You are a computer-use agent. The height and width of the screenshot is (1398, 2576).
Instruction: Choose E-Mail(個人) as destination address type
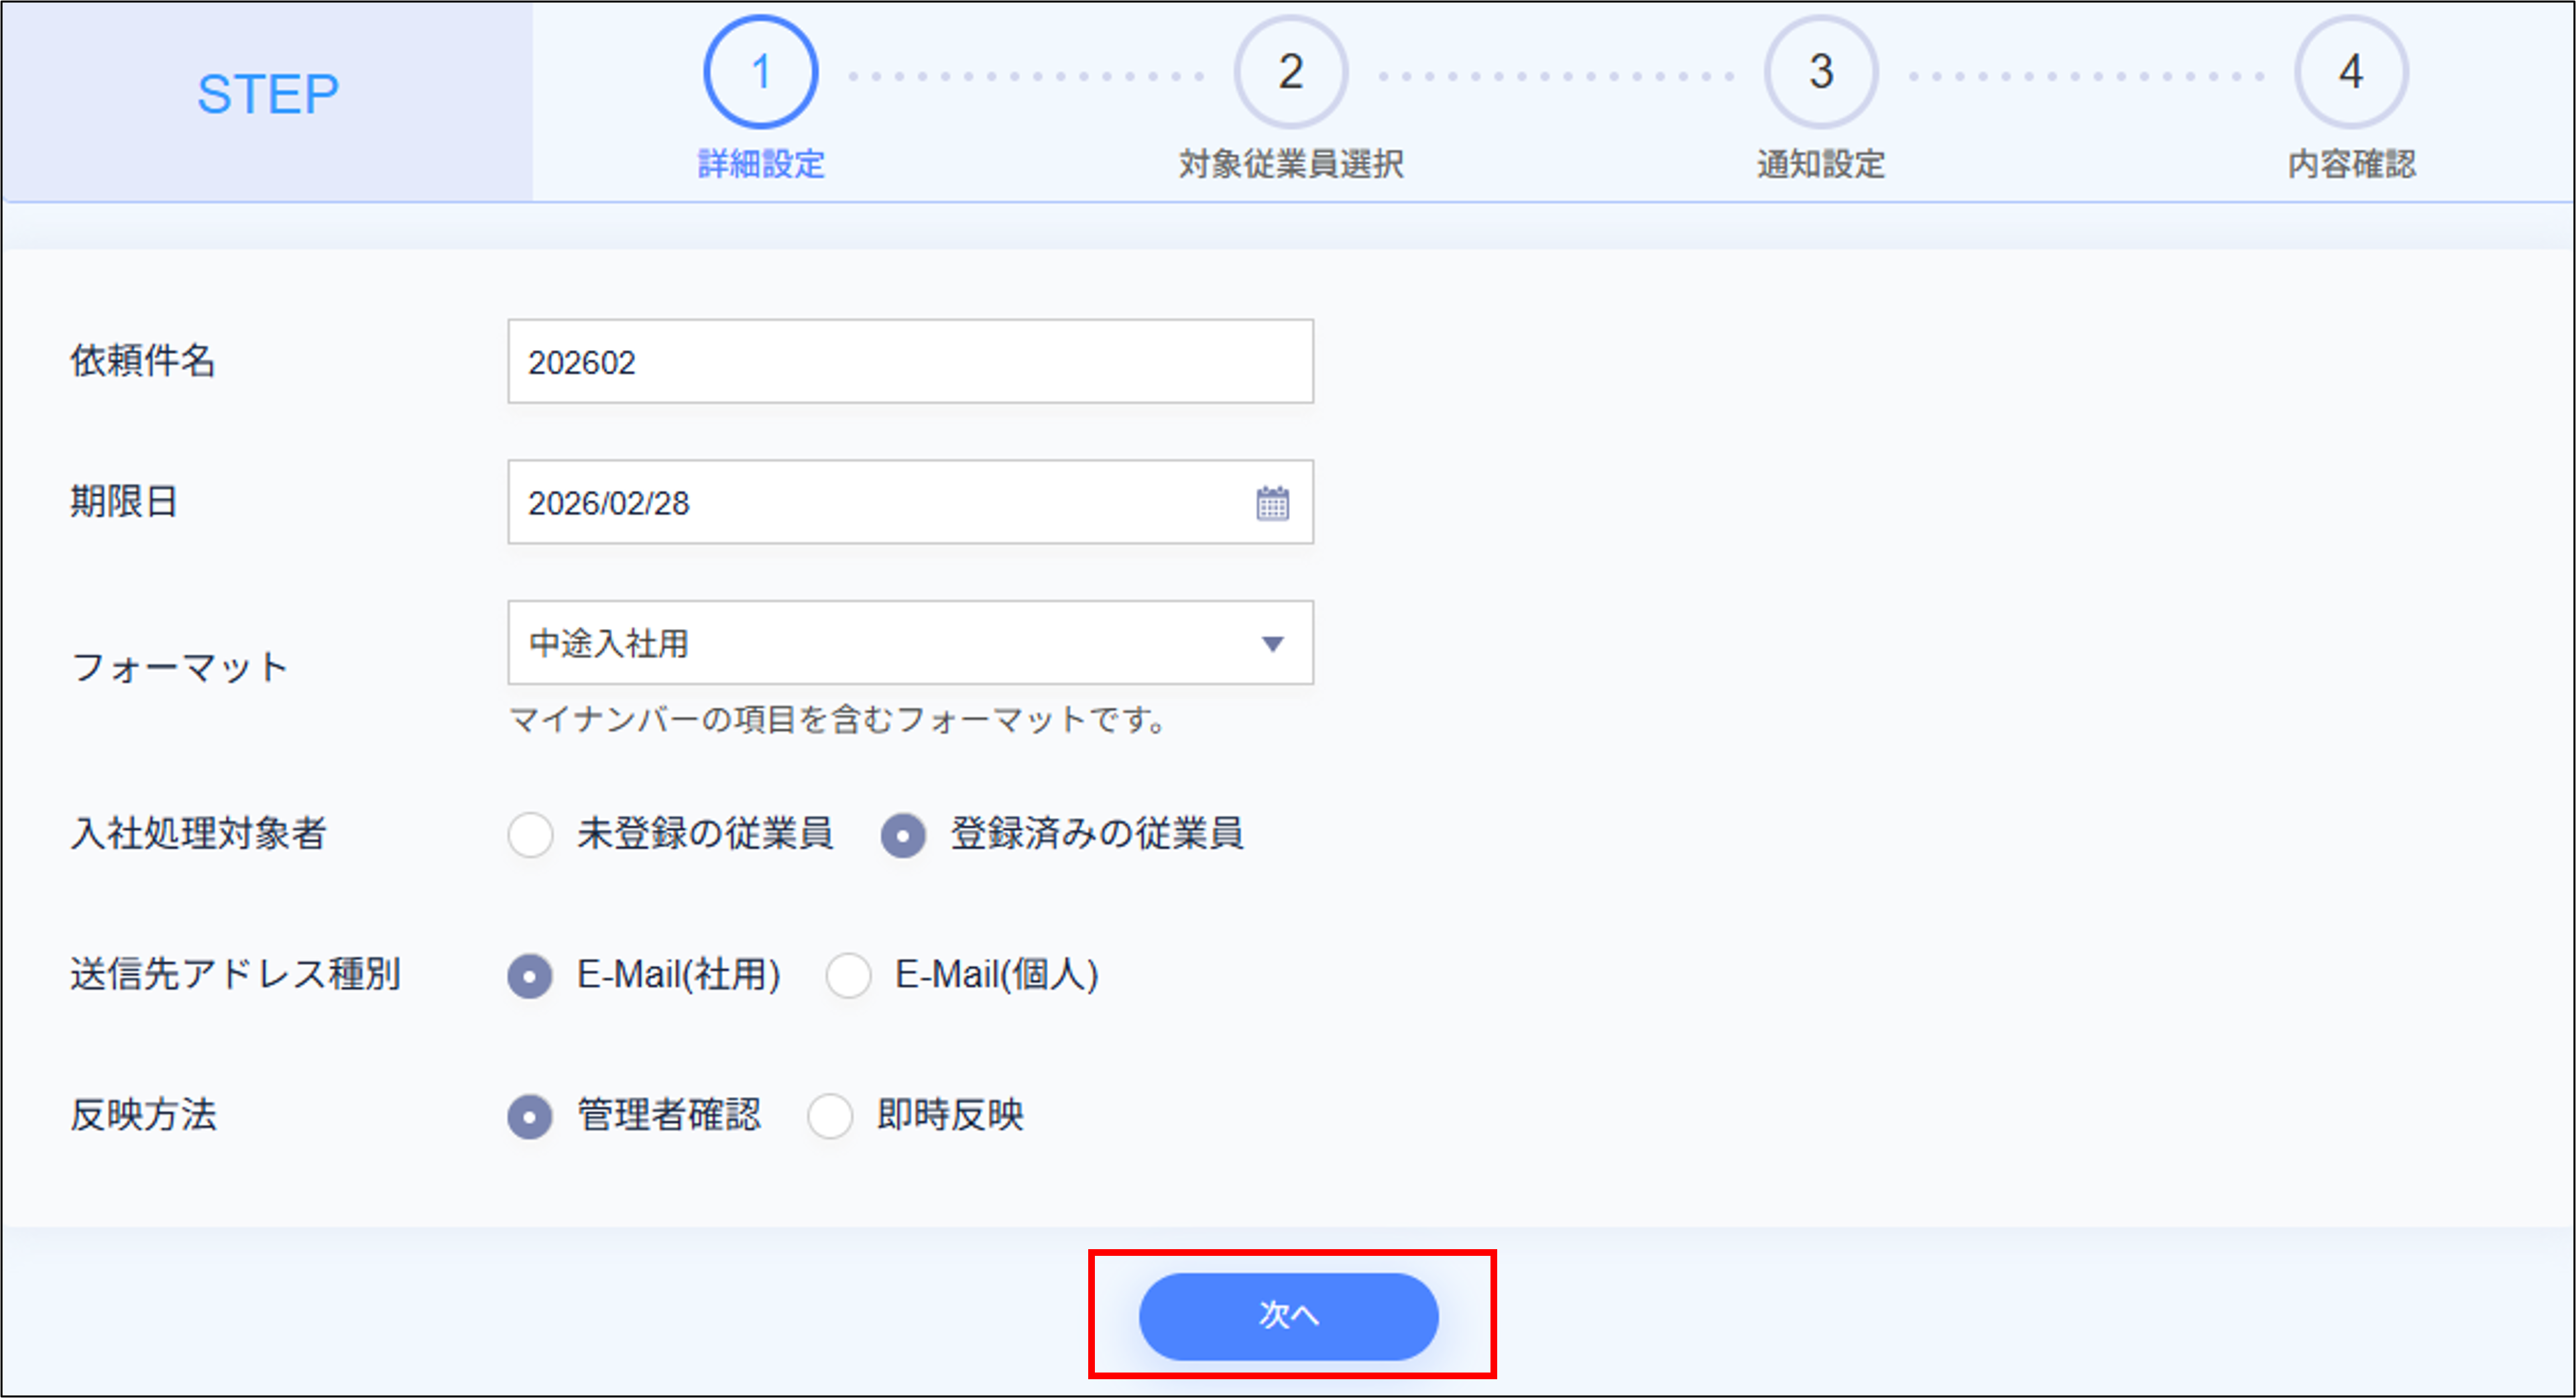point(848,976)
